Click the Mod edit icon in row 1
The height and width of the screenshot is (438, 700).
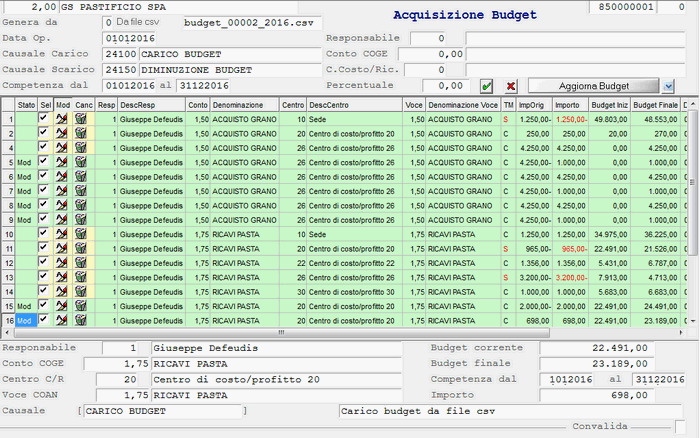(62, 119)
